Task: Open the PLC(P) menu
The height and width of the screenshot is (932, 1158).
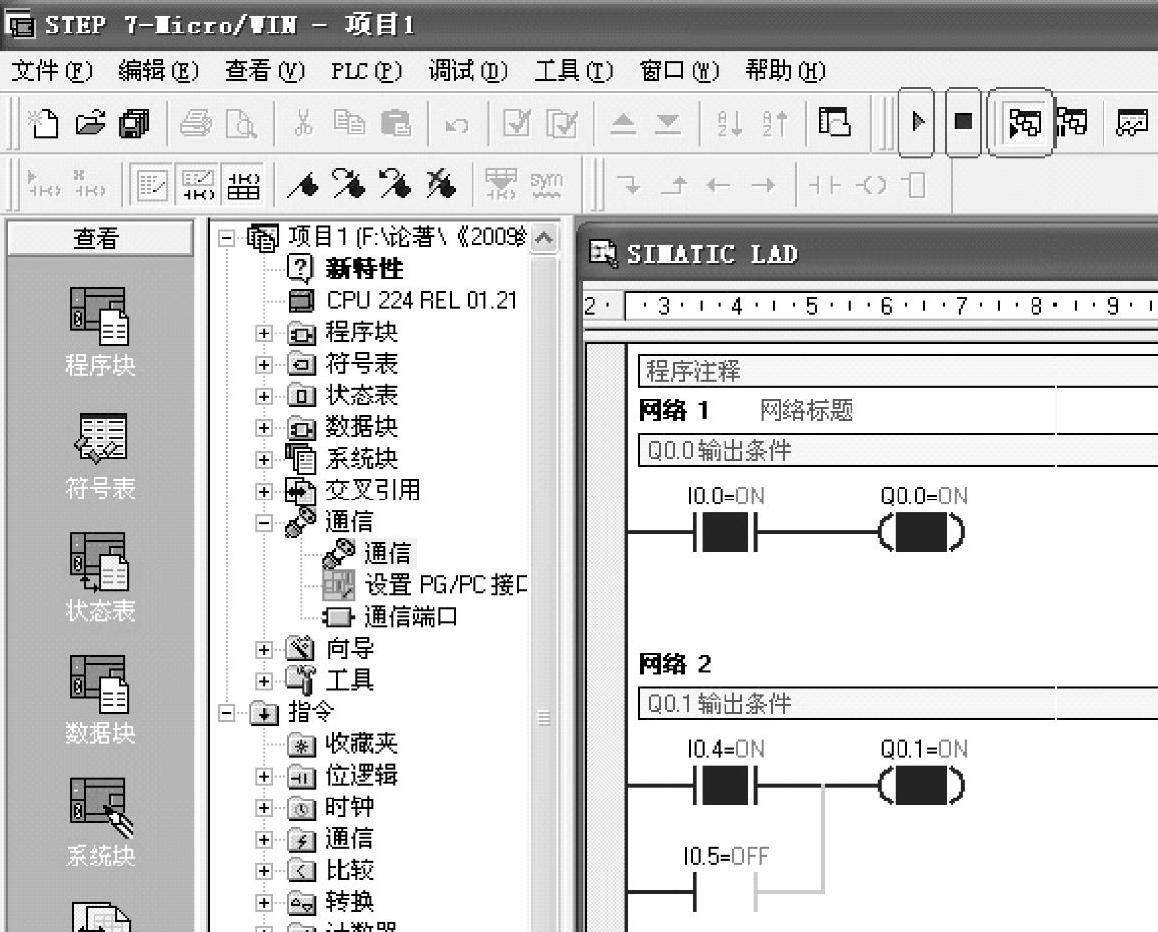Action: coord(366,71)
